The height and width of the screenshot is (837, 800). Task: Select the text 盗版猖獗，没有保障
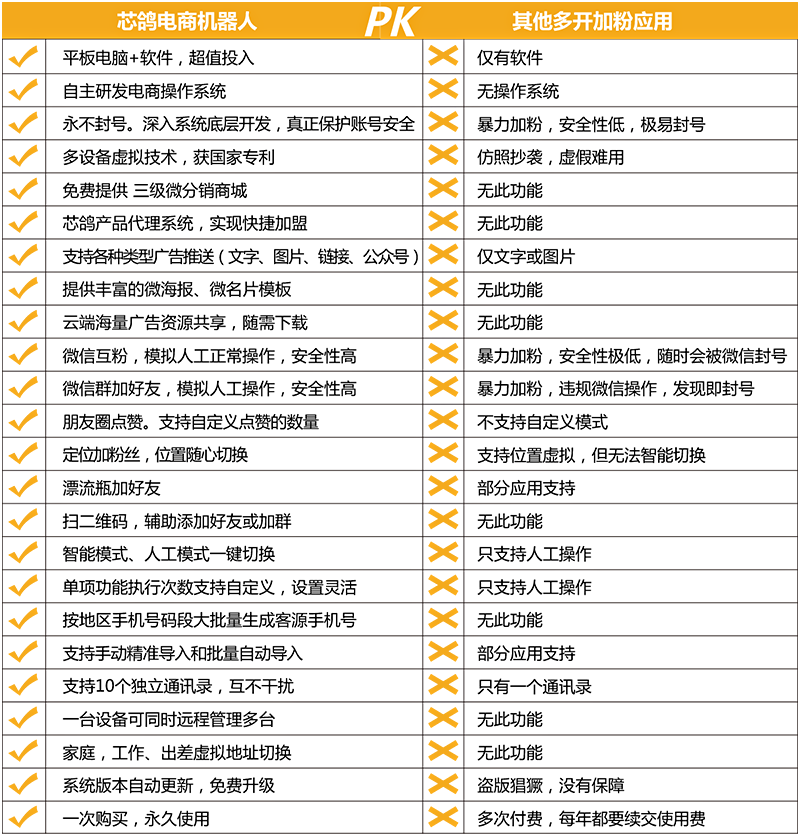[x=550, y=785]
